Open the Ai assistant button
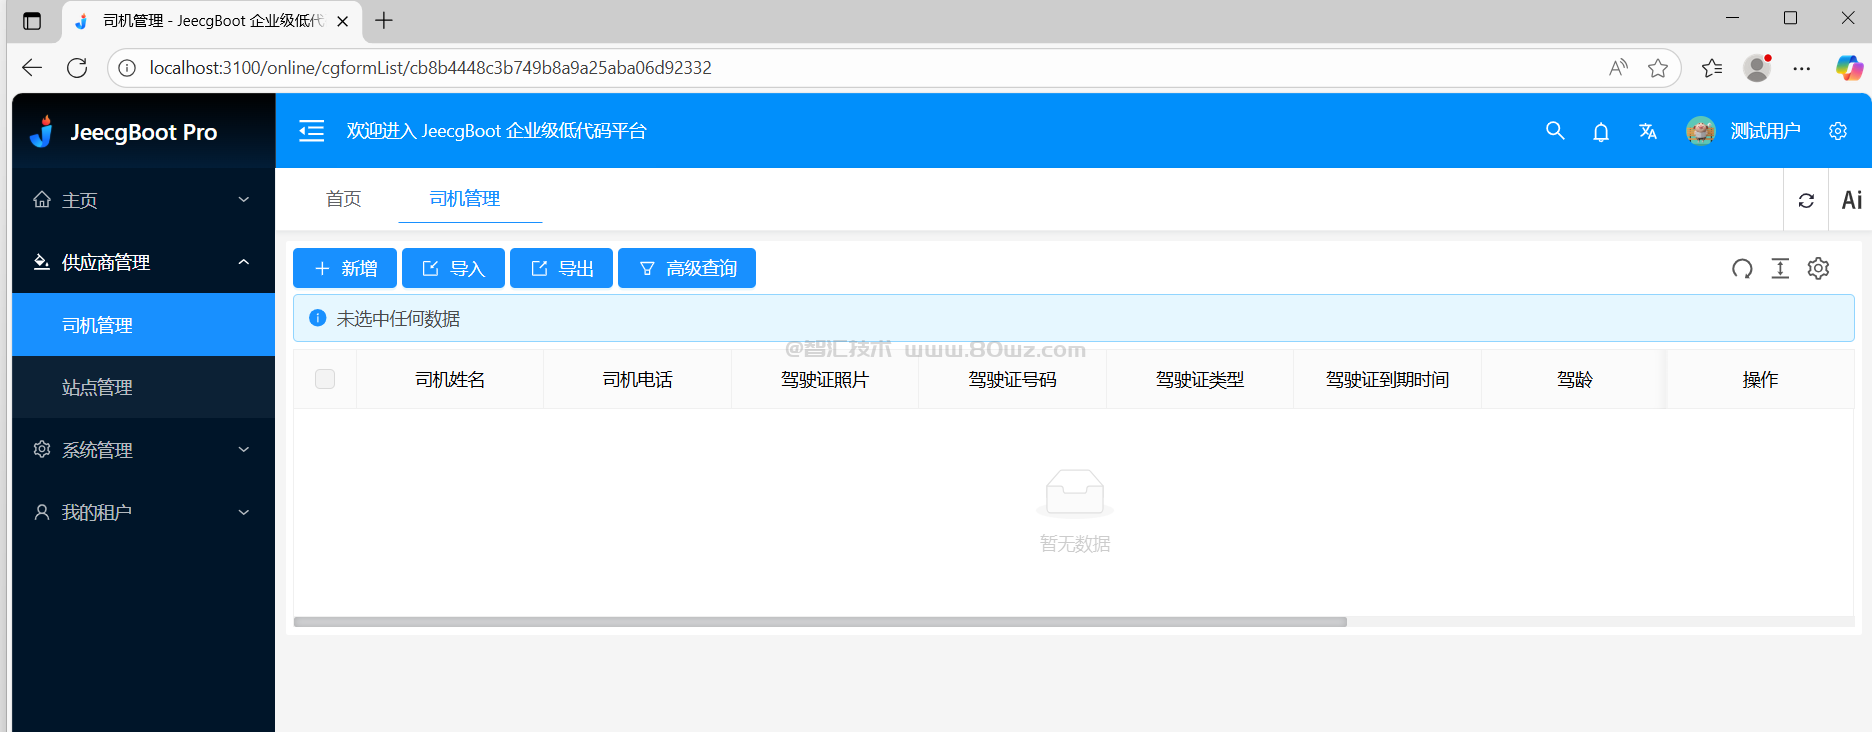1872x732 pixels. click(1852, 200)
